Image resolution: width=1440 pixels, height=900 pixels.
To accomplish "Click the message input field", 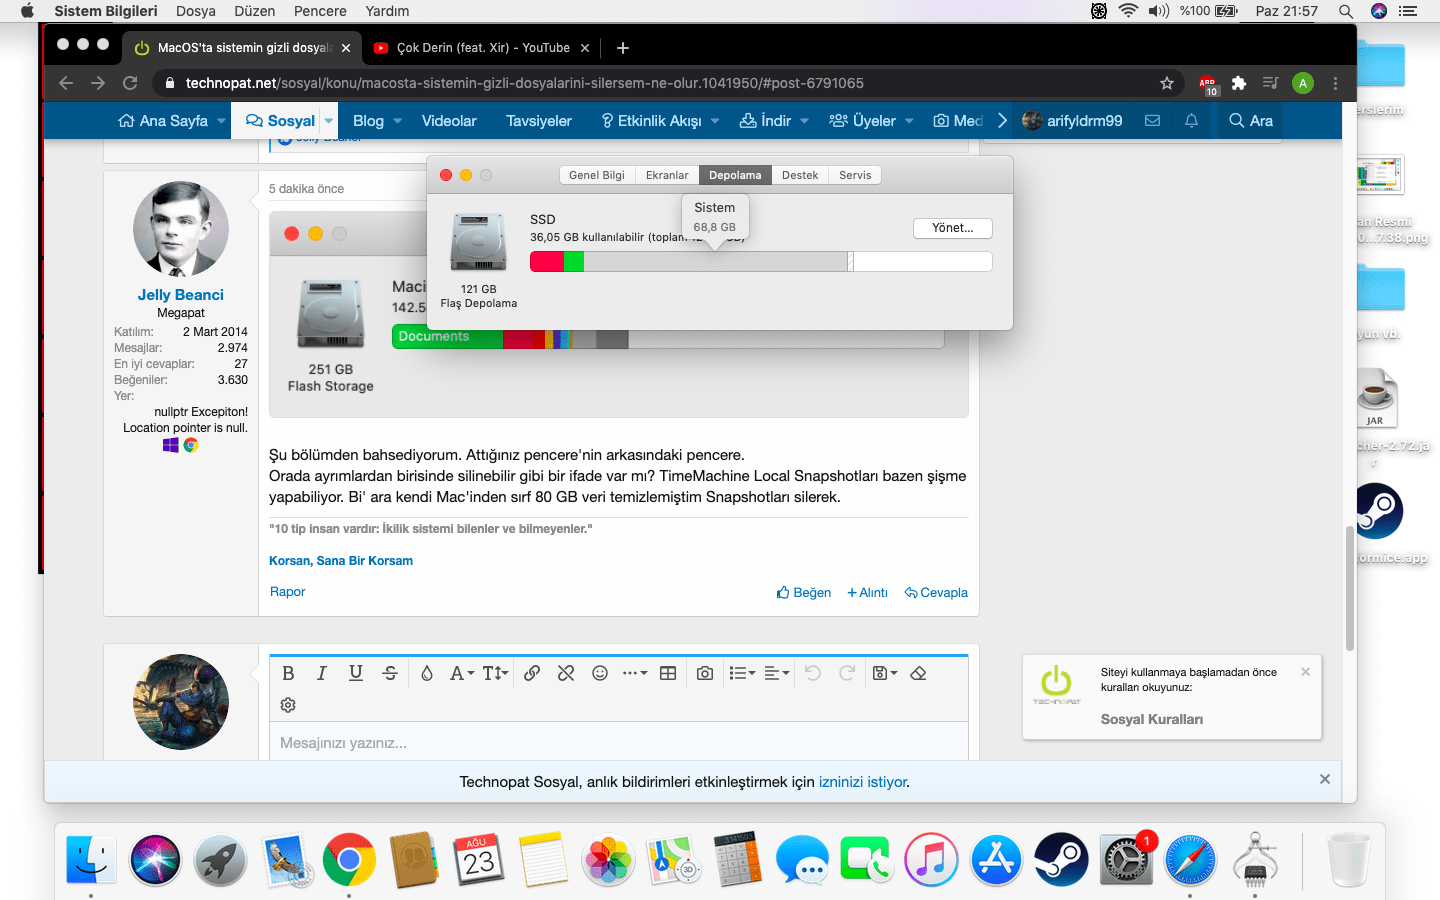I will (618, 742).
